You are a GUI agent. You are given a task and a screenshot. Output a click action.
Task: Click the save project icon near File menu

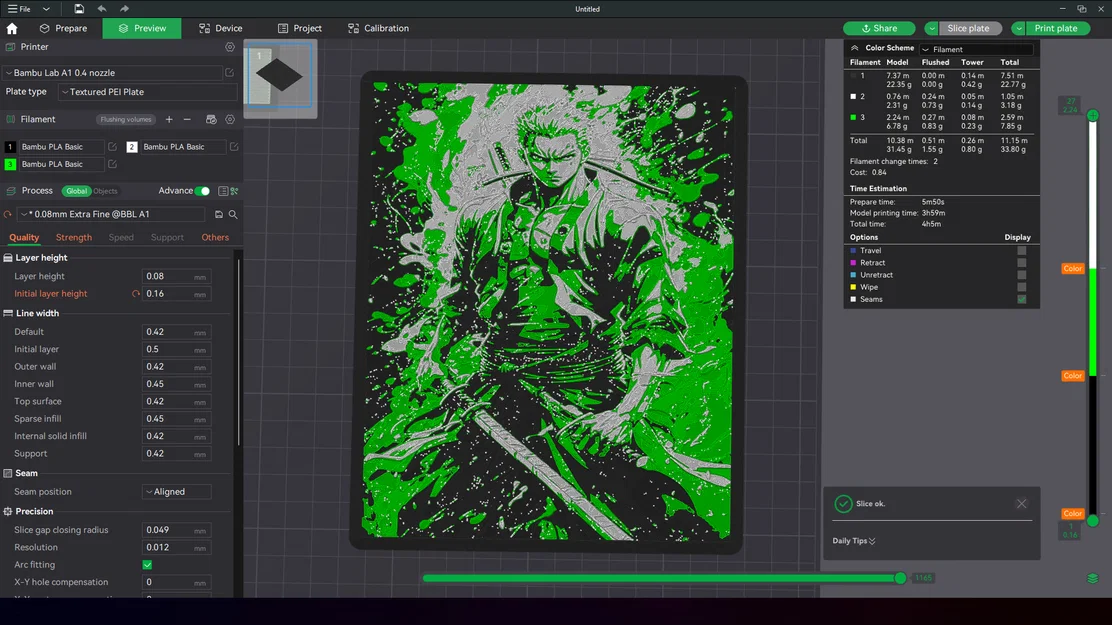pos(77,9)
